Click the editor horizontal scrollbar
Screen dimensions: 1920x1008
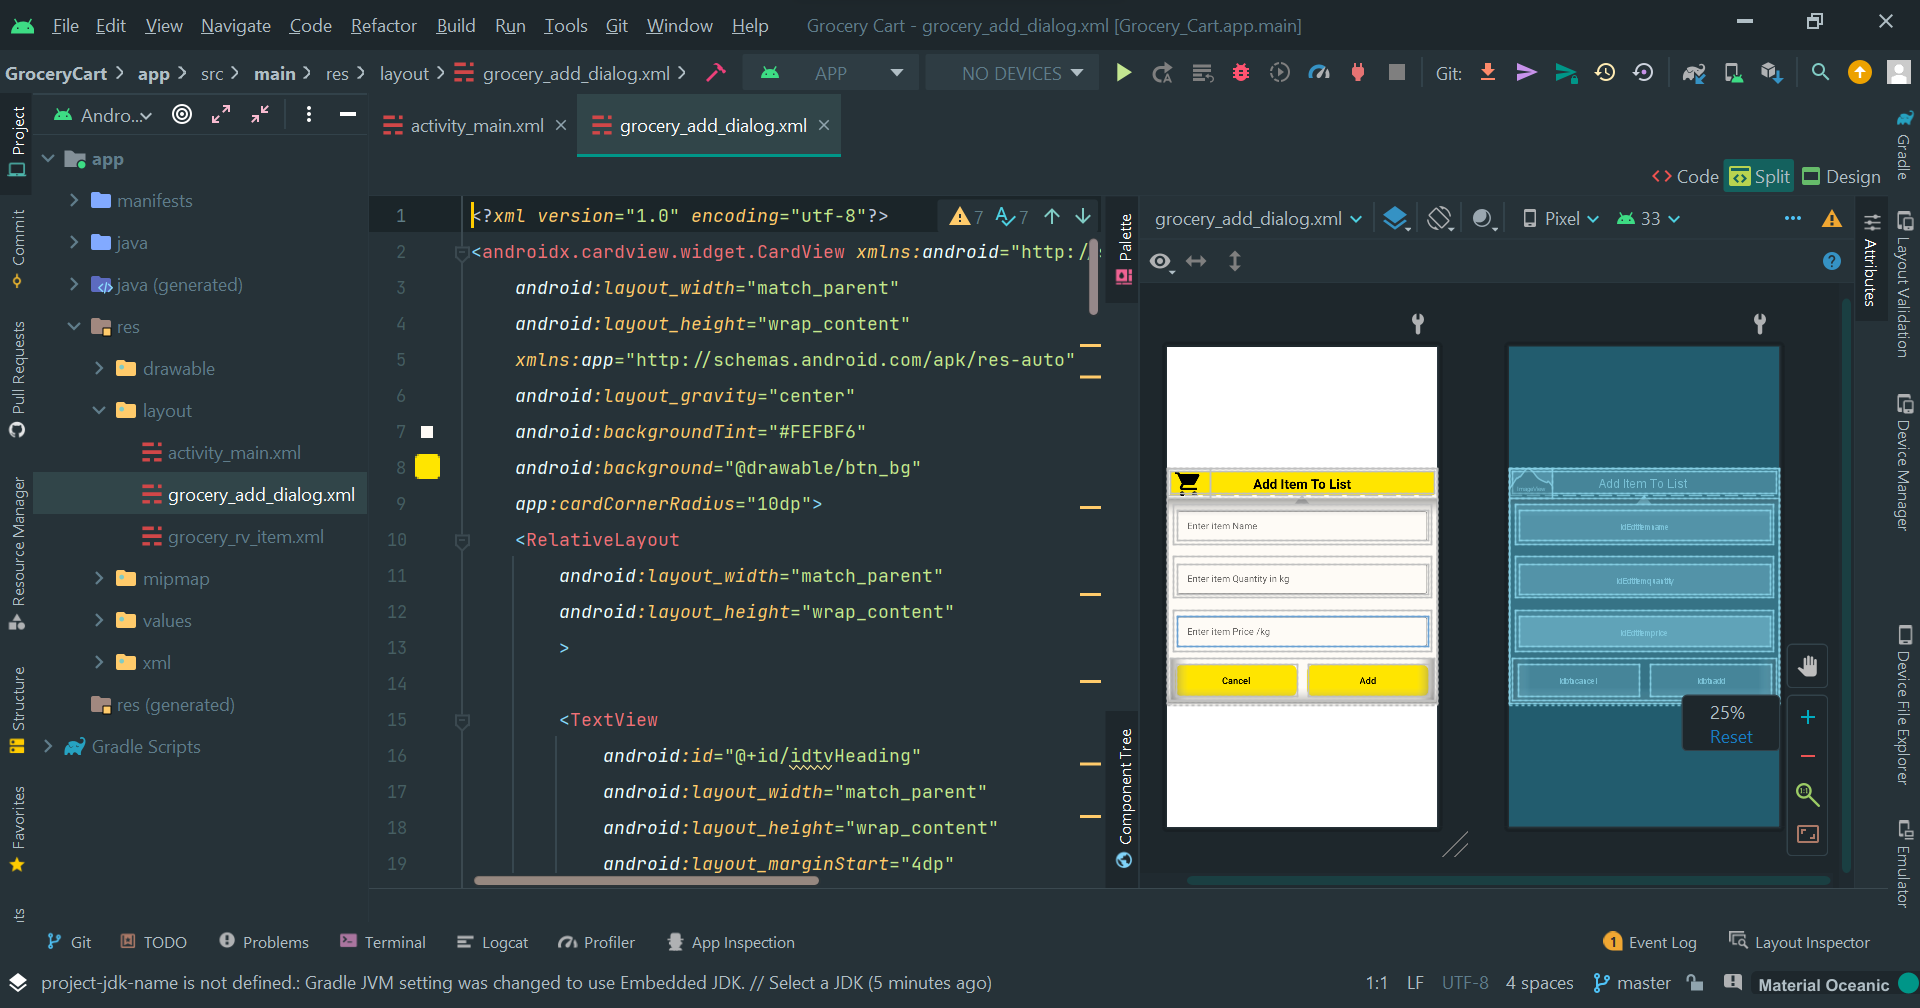click(646, 881)
